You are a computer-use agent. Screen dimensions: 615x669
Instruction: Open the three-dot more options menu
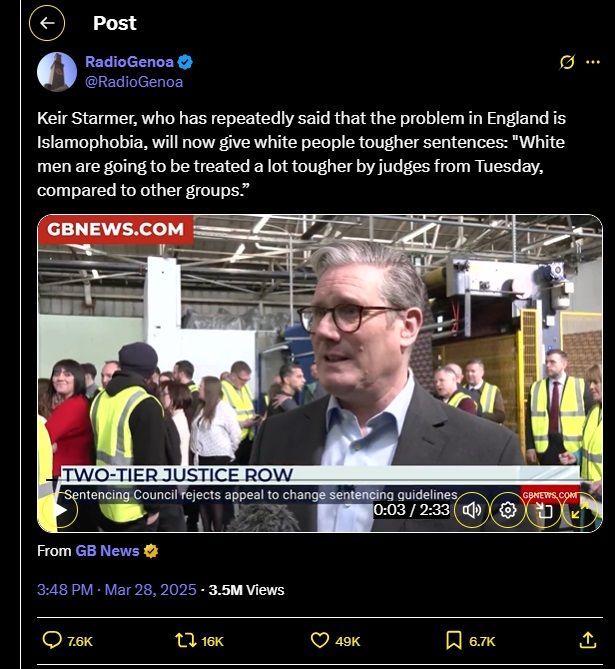[x=593, y=62]
